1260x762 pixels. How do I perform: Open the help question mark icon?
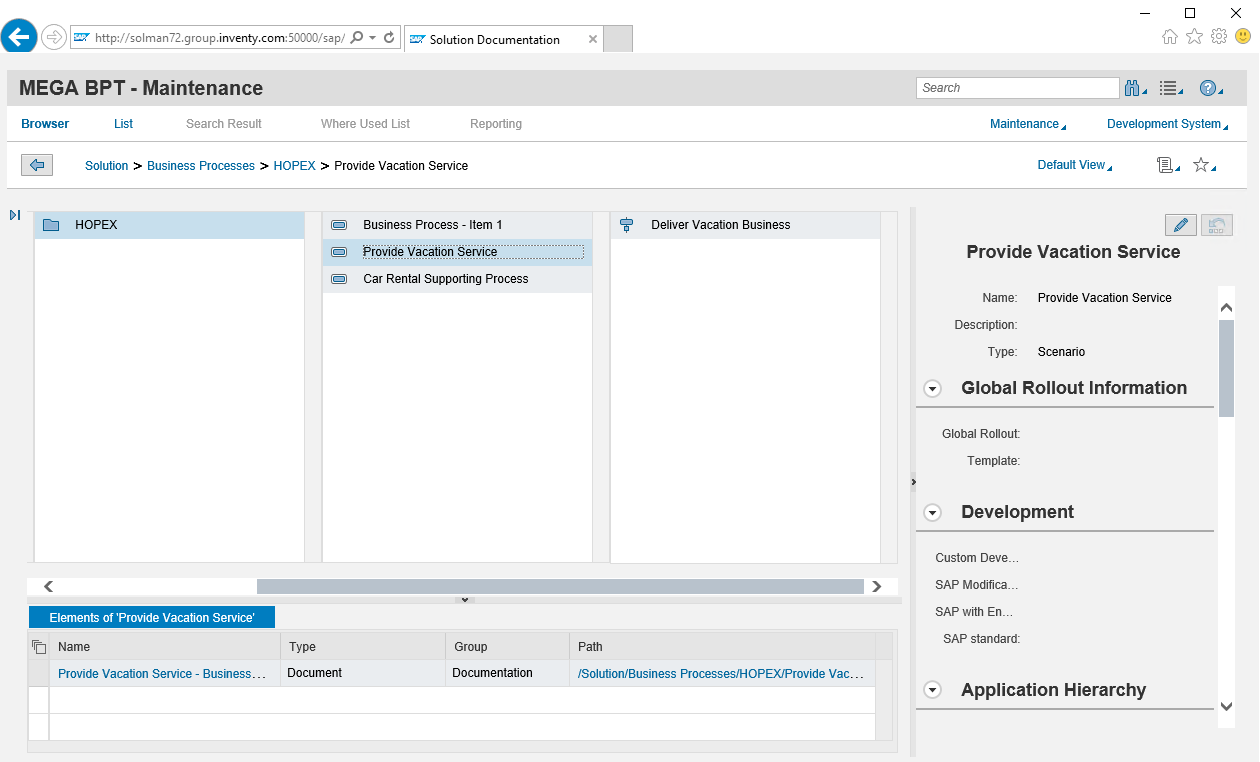coord(1208,88)
